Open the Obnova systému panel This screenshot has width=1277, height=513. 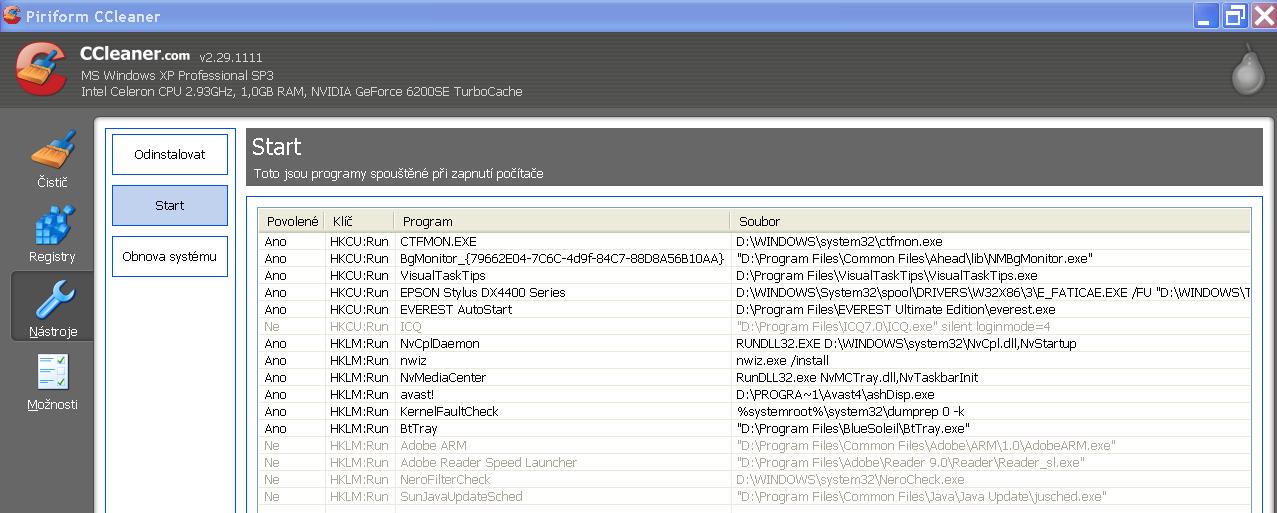[x=170, y=256]
